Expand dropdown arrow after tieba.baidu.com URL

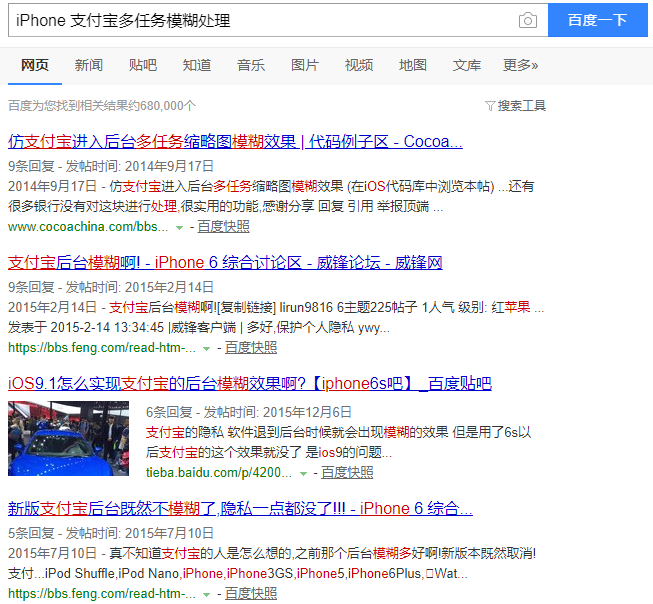(304, 474)
